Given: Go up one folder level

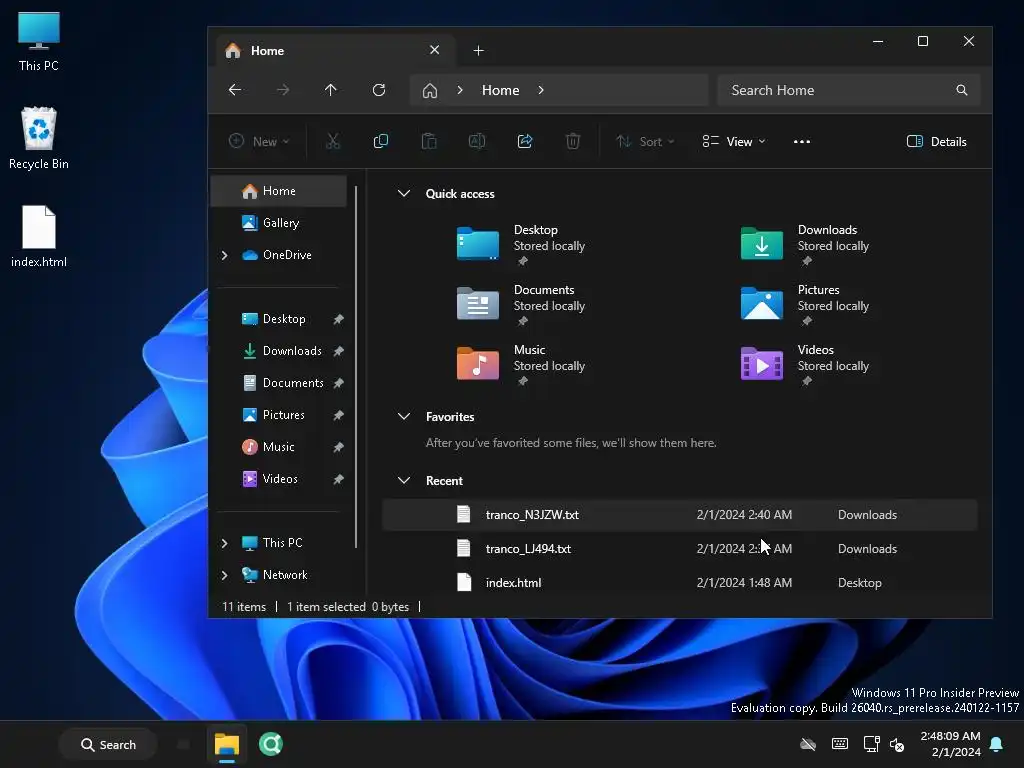Looking at the screenshot, I should pyautogui.click(x=331, y=90).
